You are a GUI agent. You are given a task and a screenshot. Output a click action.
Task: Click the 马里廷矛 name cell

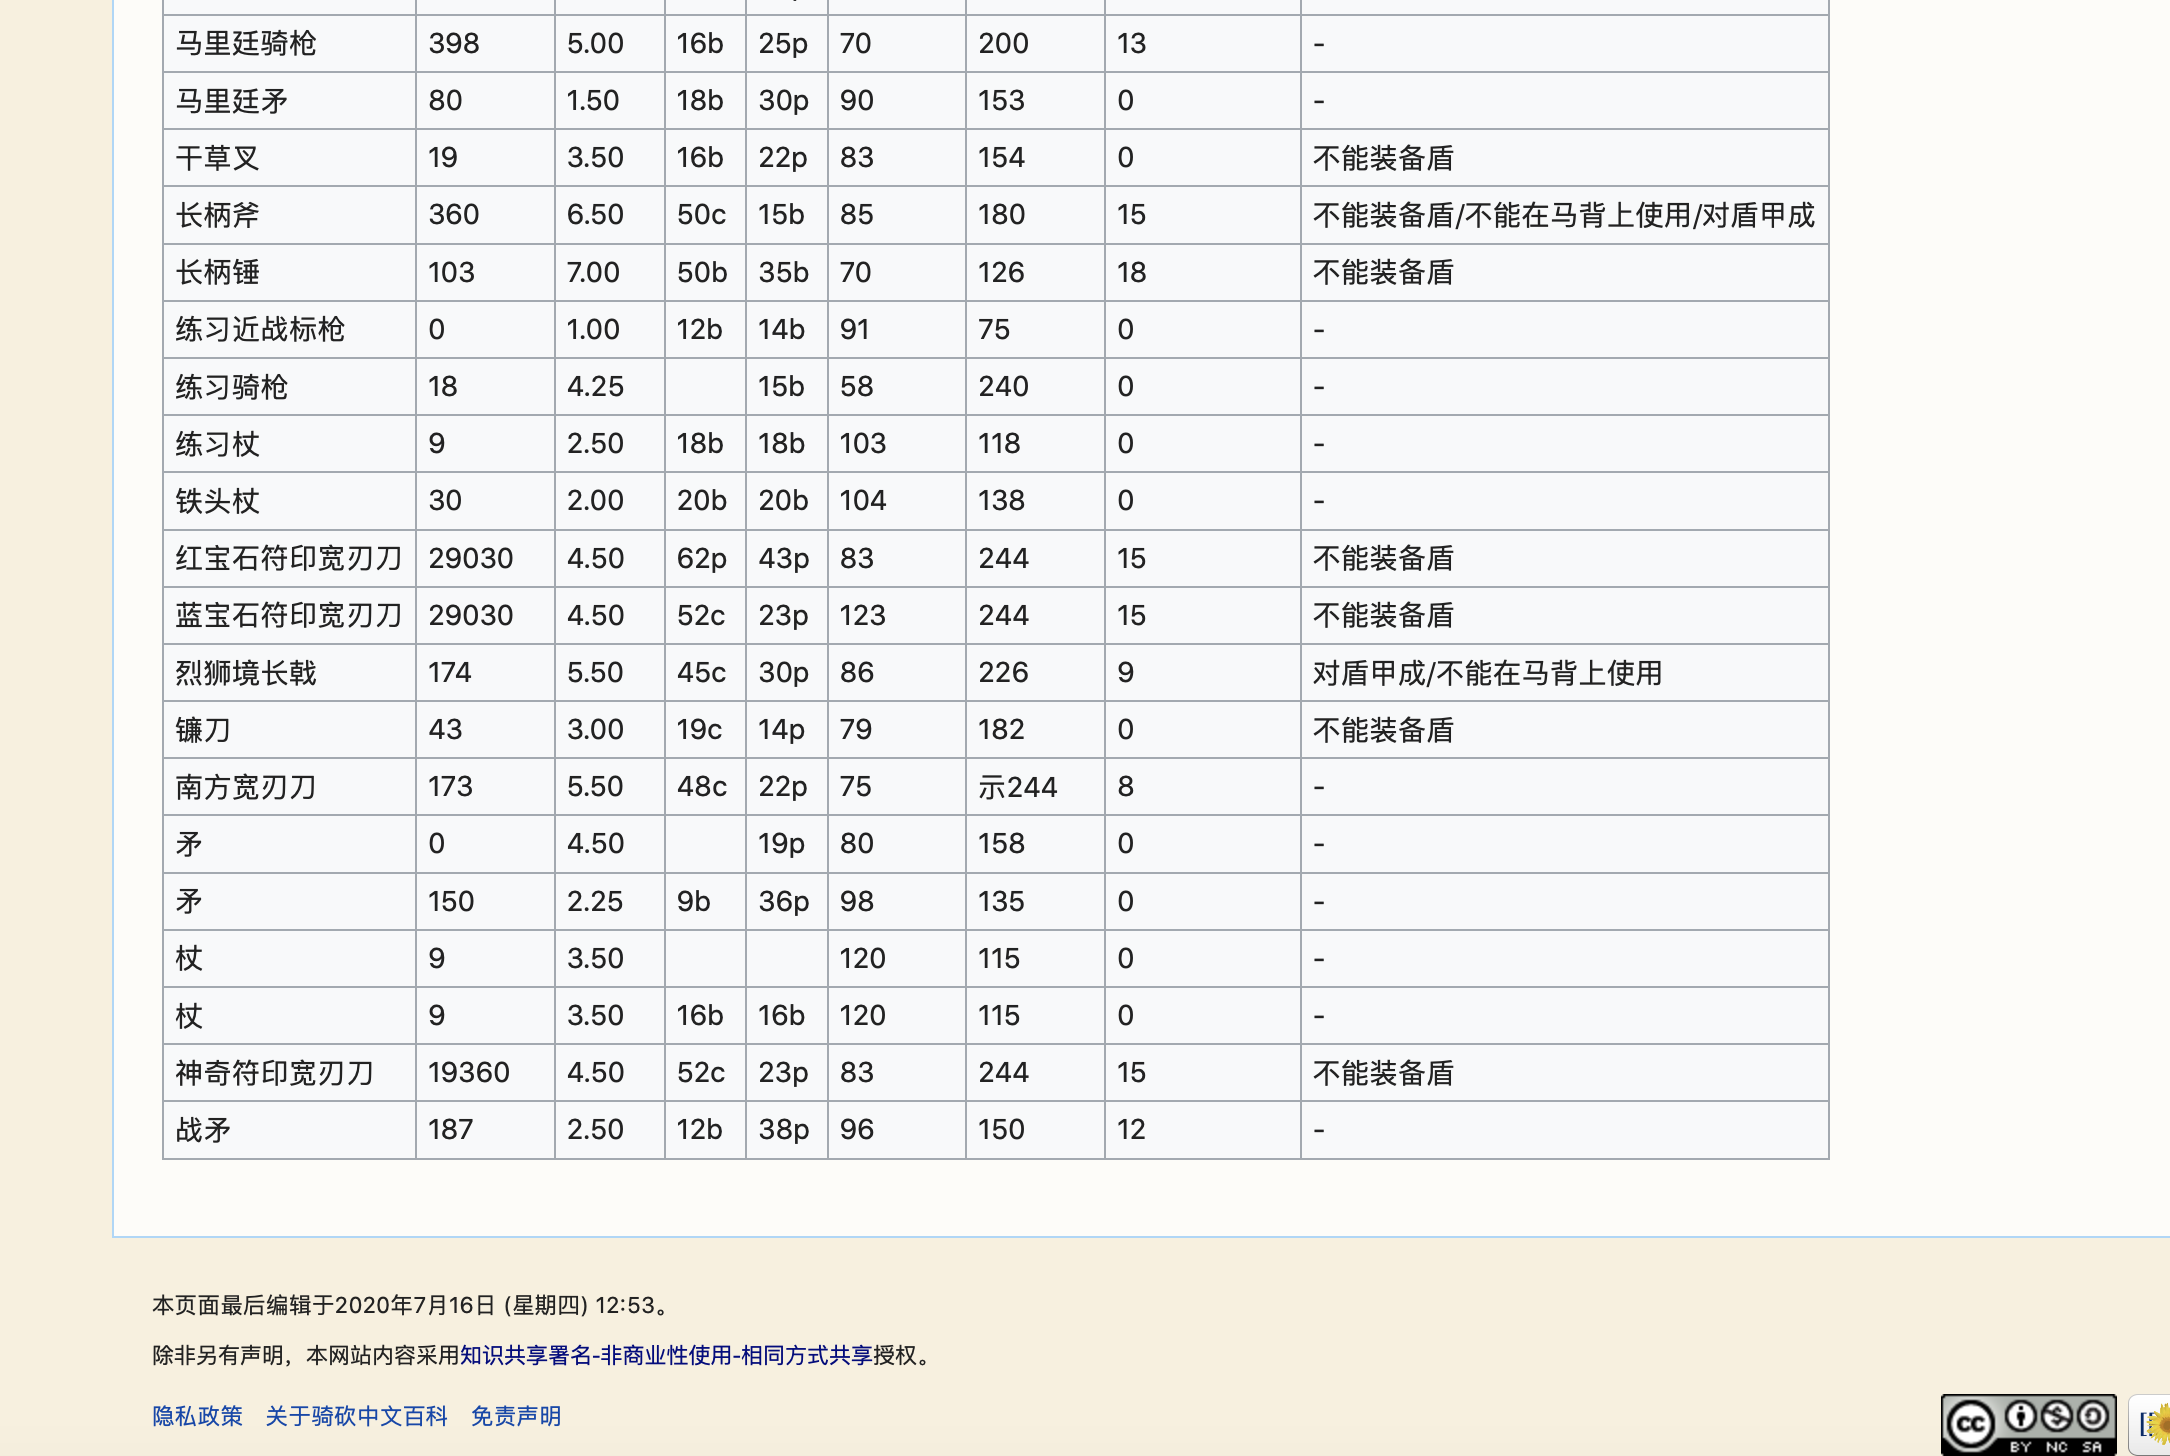pos(289,100)
